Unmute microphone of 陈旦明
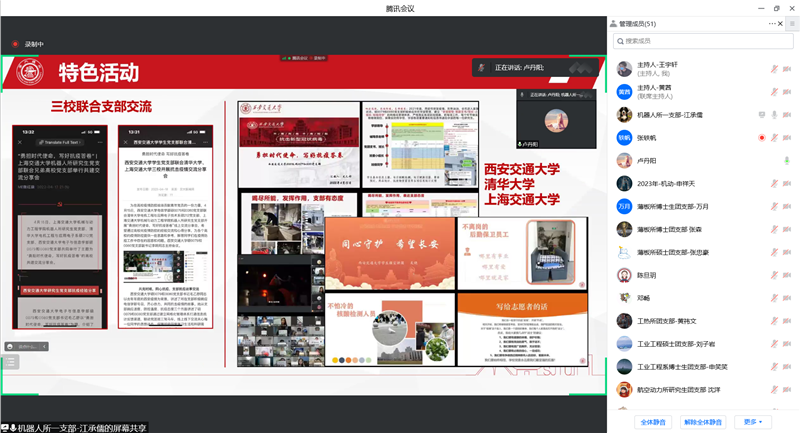Image resolution: width=800 pixels, height=433 pixels. point(774,275)
